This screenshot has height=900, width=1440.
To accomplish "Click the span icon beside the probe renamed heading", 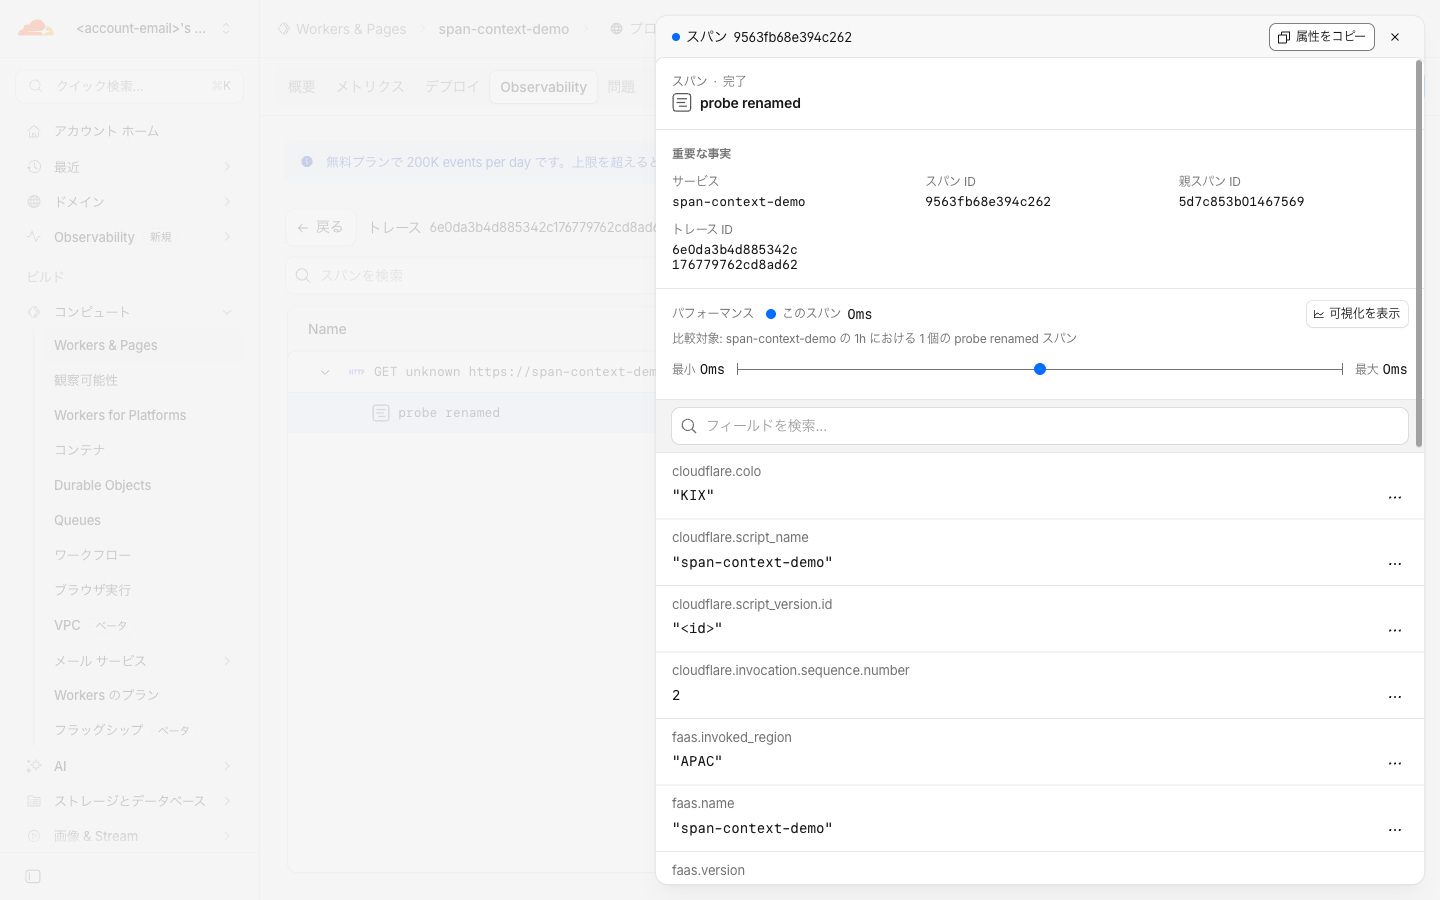I will [x=682, y=103].
